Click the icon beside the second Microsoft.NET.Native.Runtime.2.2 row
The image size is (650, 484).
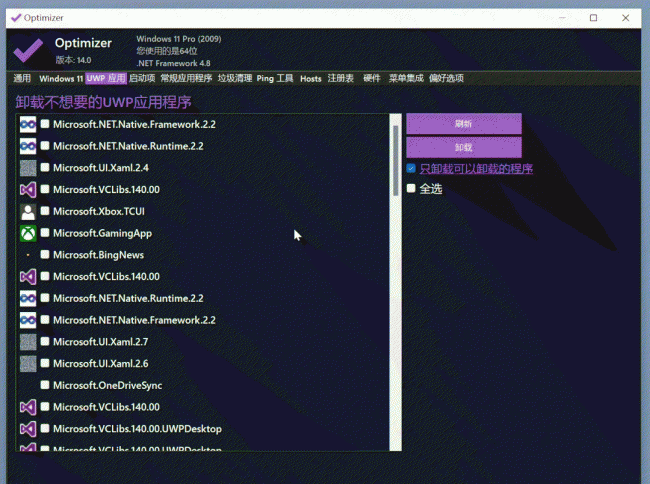28,298
